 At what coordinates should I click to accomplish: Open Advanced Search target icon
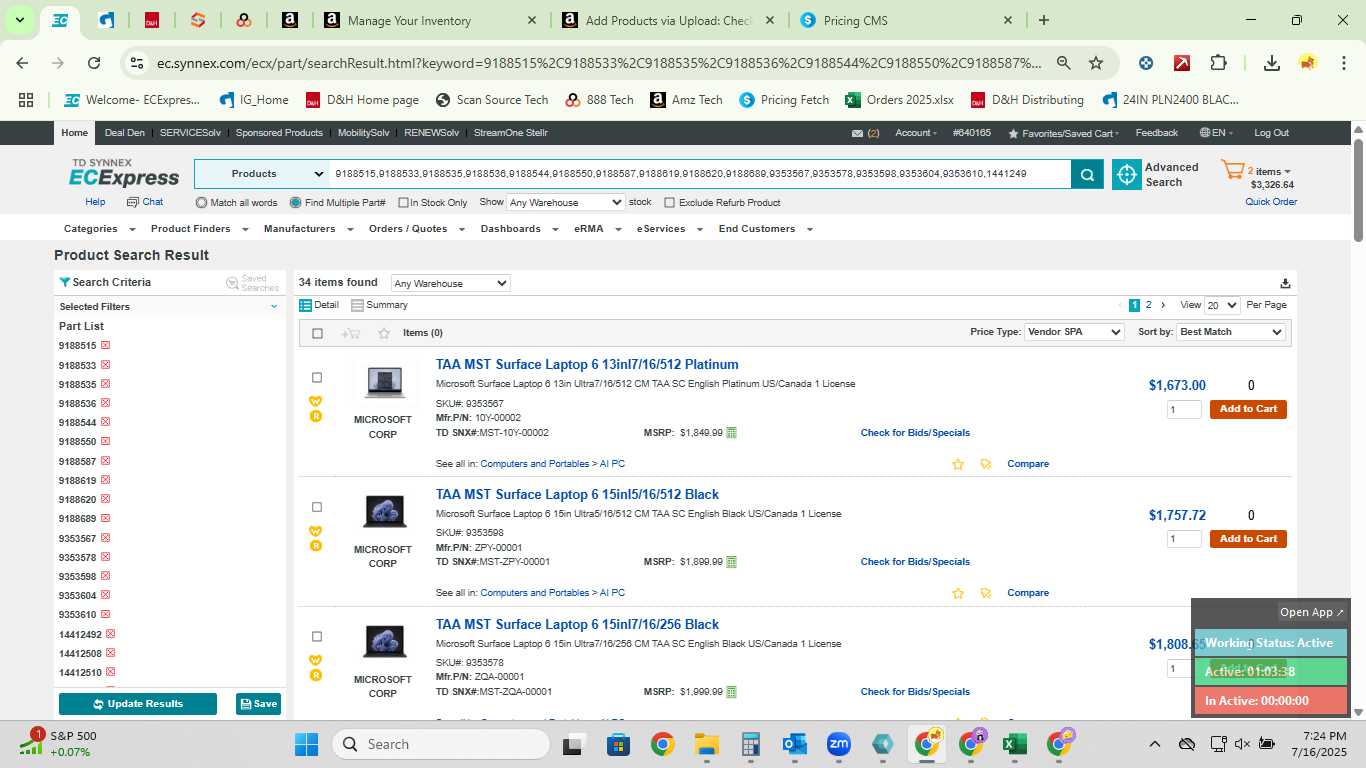click(1127, 174)
